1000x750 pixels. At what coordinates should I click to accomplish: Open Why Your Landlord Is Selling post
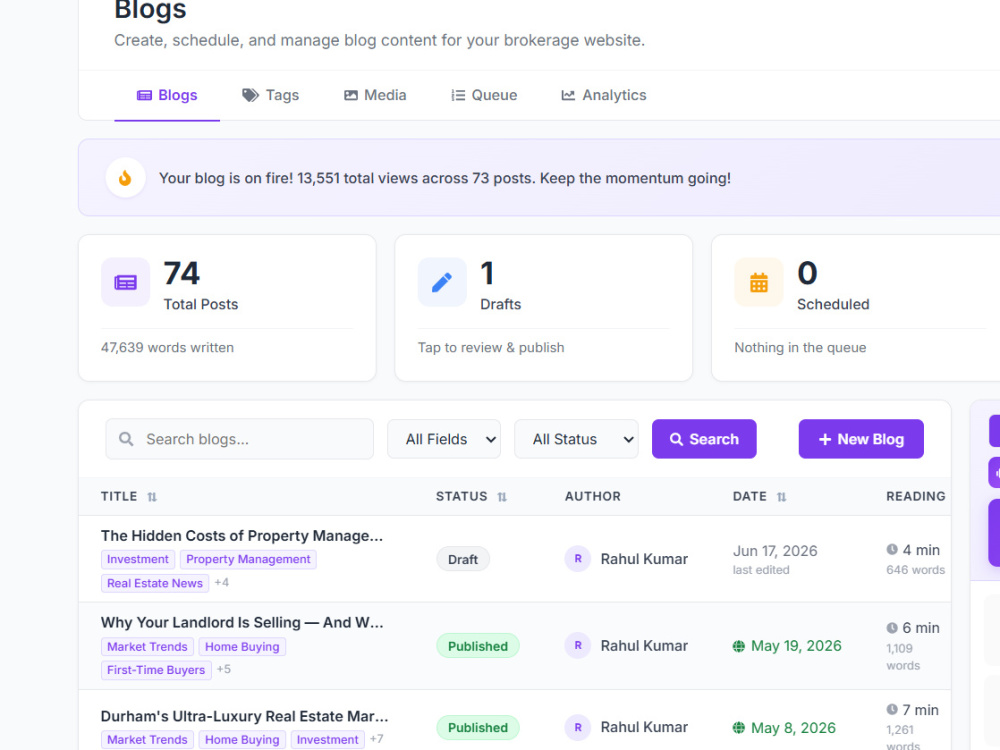[x=242, y=622]
